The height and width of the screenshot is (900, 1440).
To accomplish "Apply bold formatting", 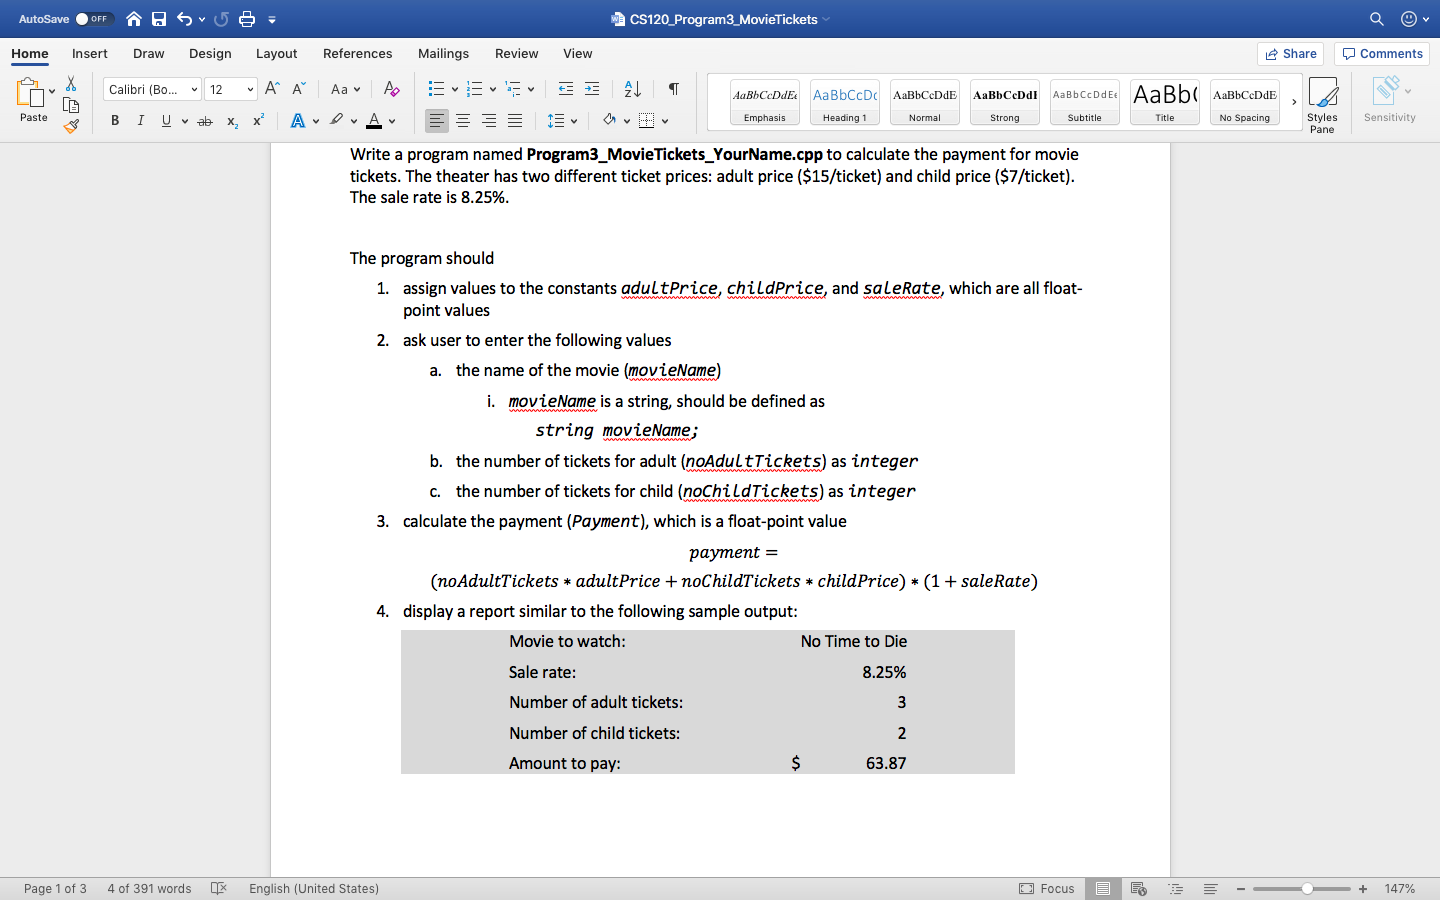I will [x=114, y=120].
